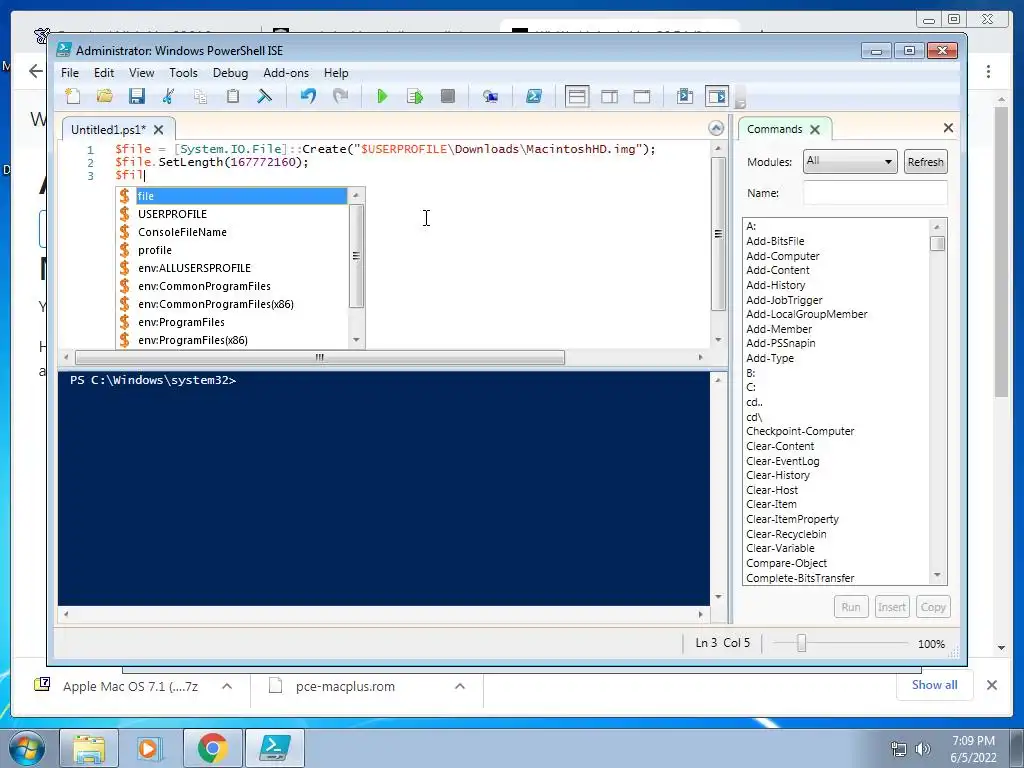Click the New Remote PowerShell Tab icon
This screenshot has width=1024, height=768.
[490, 97]
